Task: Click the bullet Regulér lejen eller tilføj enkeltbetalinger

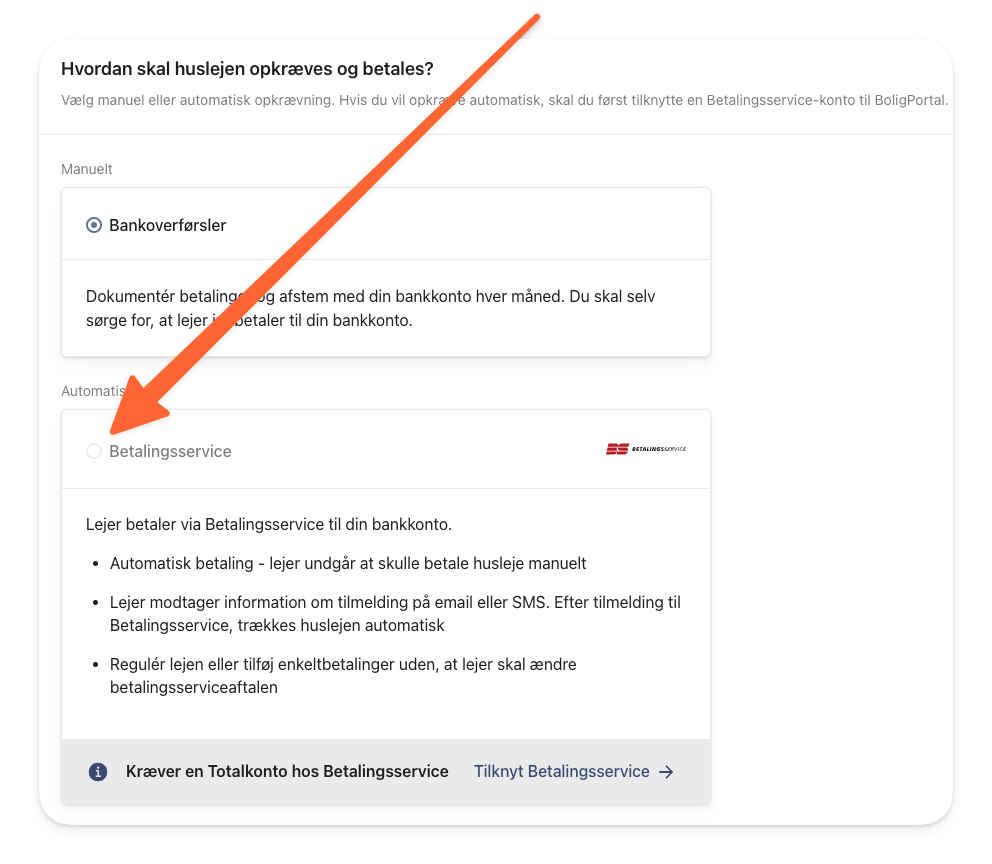Action: [343, 676]
